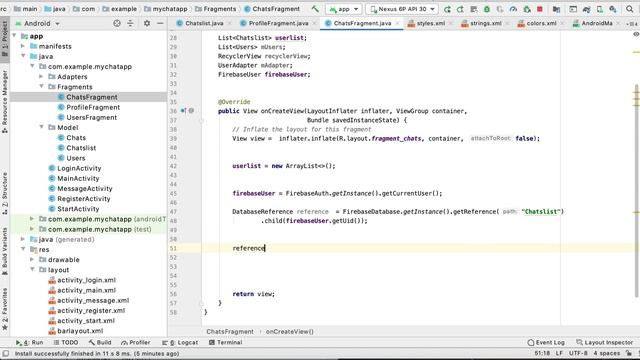Click the Collapse All icon in Project panel
640x360 pixels.
click(130, 23)
